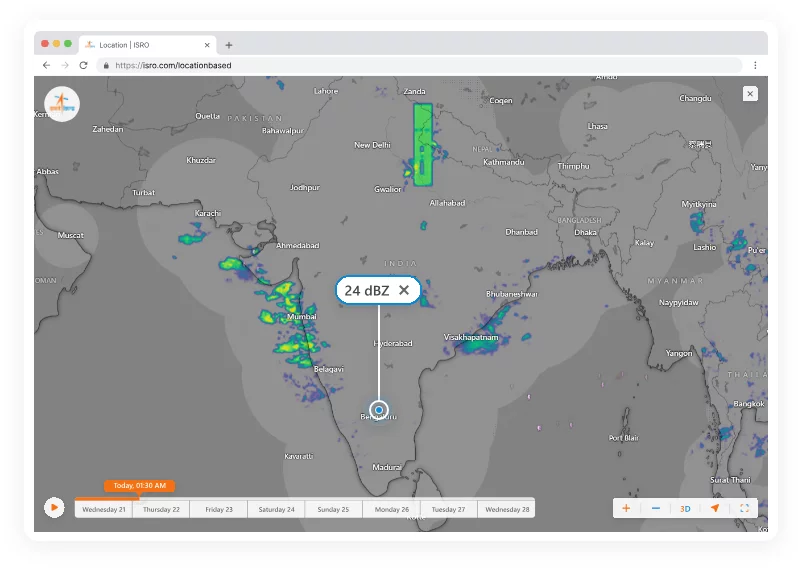This screenshot has width=798, height=569.
Task: Click the New Delhi city label
Action: pyautogui.click(x=372, y=145)
